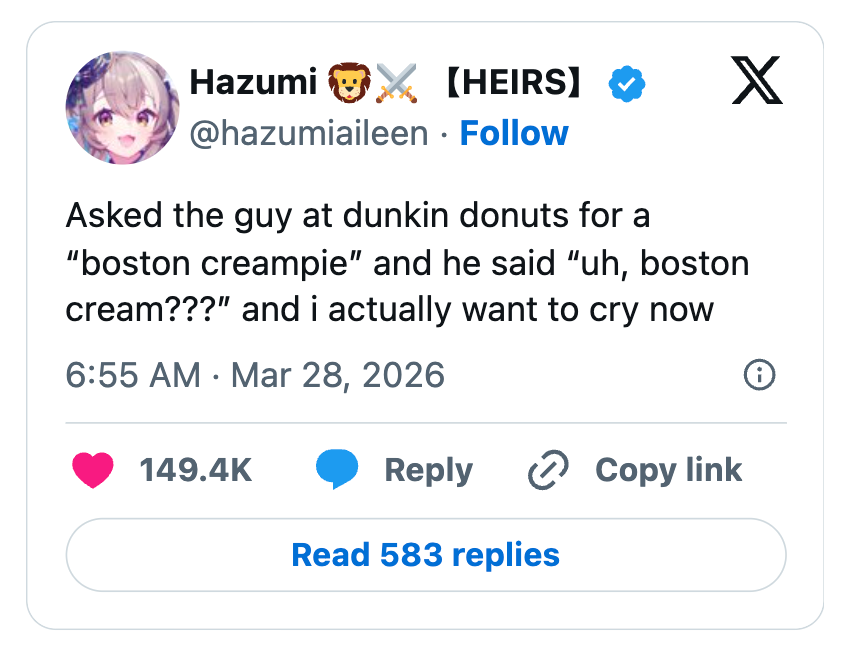
Task: Click the 【HEIRS】 tag in the name
Action: 512,83
